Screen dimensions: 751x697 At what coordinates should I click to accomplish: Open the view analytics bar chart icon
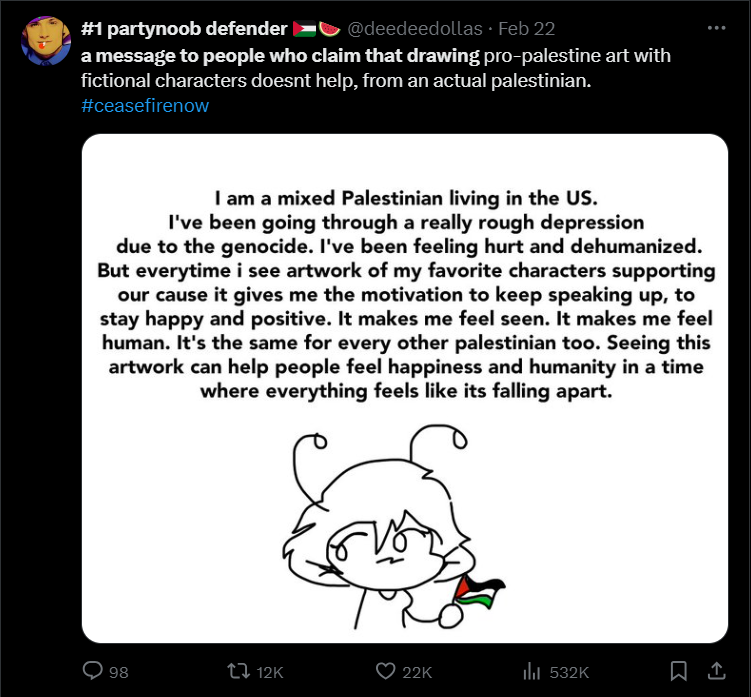533,671
